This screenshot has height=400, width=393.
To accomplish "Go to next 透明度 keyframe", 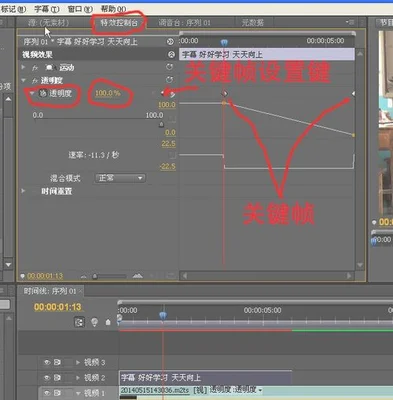I will click(172, 94).
